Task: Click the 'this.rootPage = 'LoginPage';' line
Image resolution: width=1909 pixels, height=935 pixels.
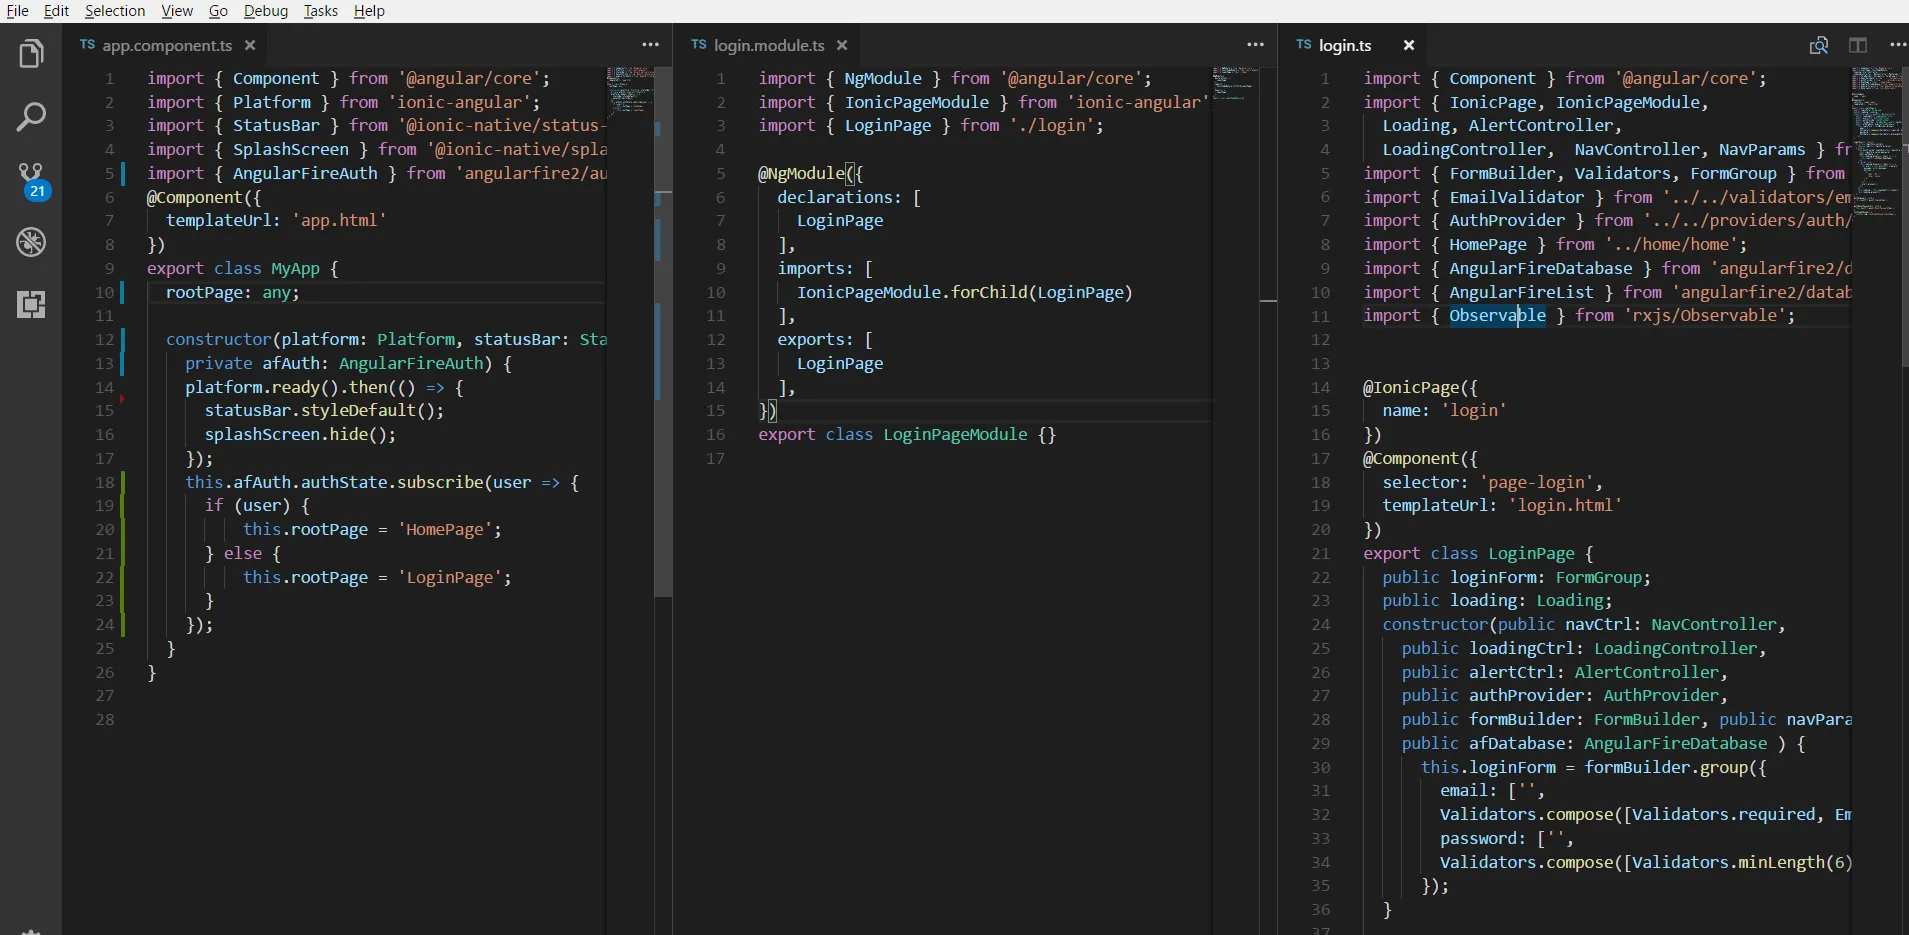Action: [x=377, y=578]
